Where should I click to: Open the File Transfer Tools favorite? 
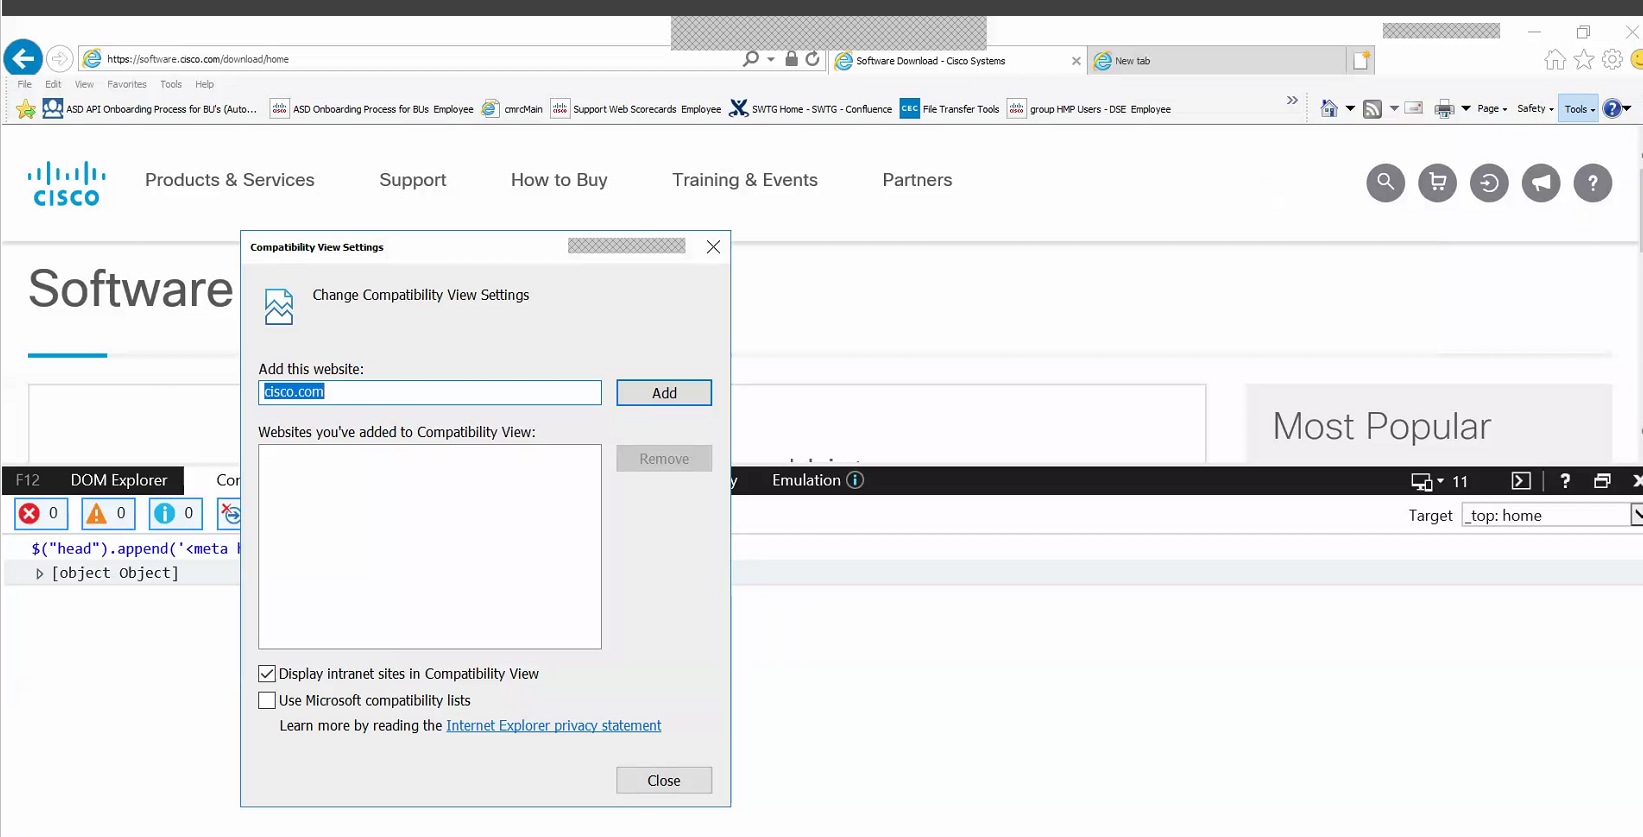(950, 109)
